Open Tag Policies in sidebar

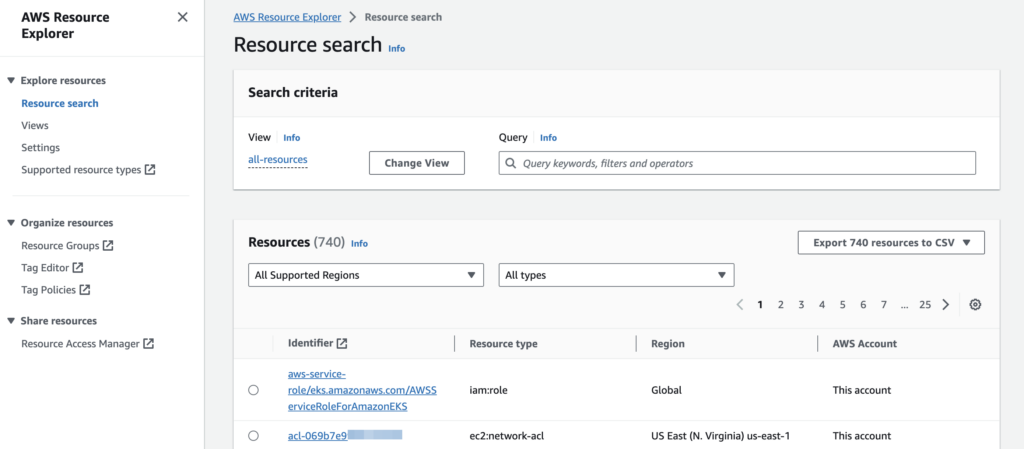(x=48, y=290)
